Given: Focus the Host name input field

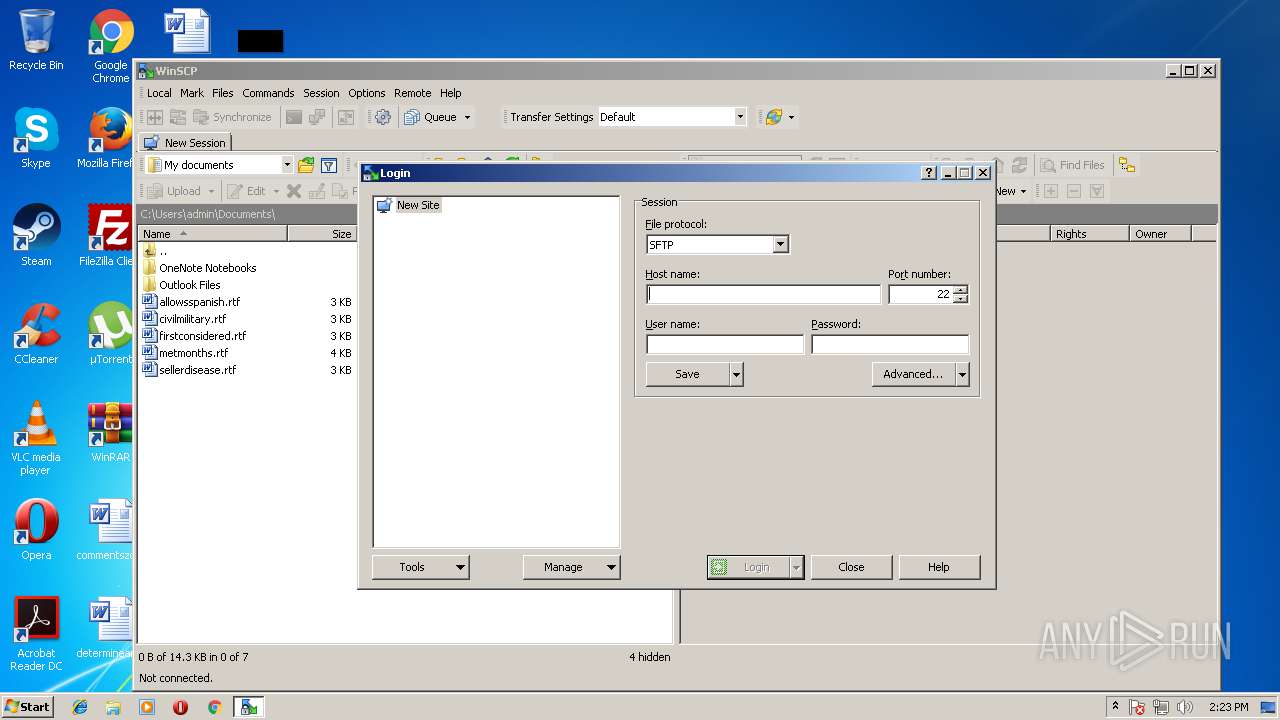Looking at the screenshot, I should [763, 294].
